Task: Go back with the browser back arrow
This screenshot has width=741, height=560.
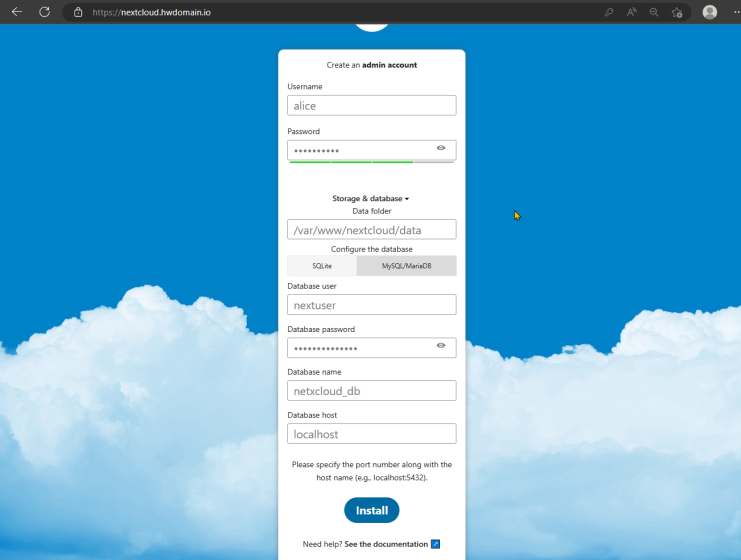Action: pos(17,12)
